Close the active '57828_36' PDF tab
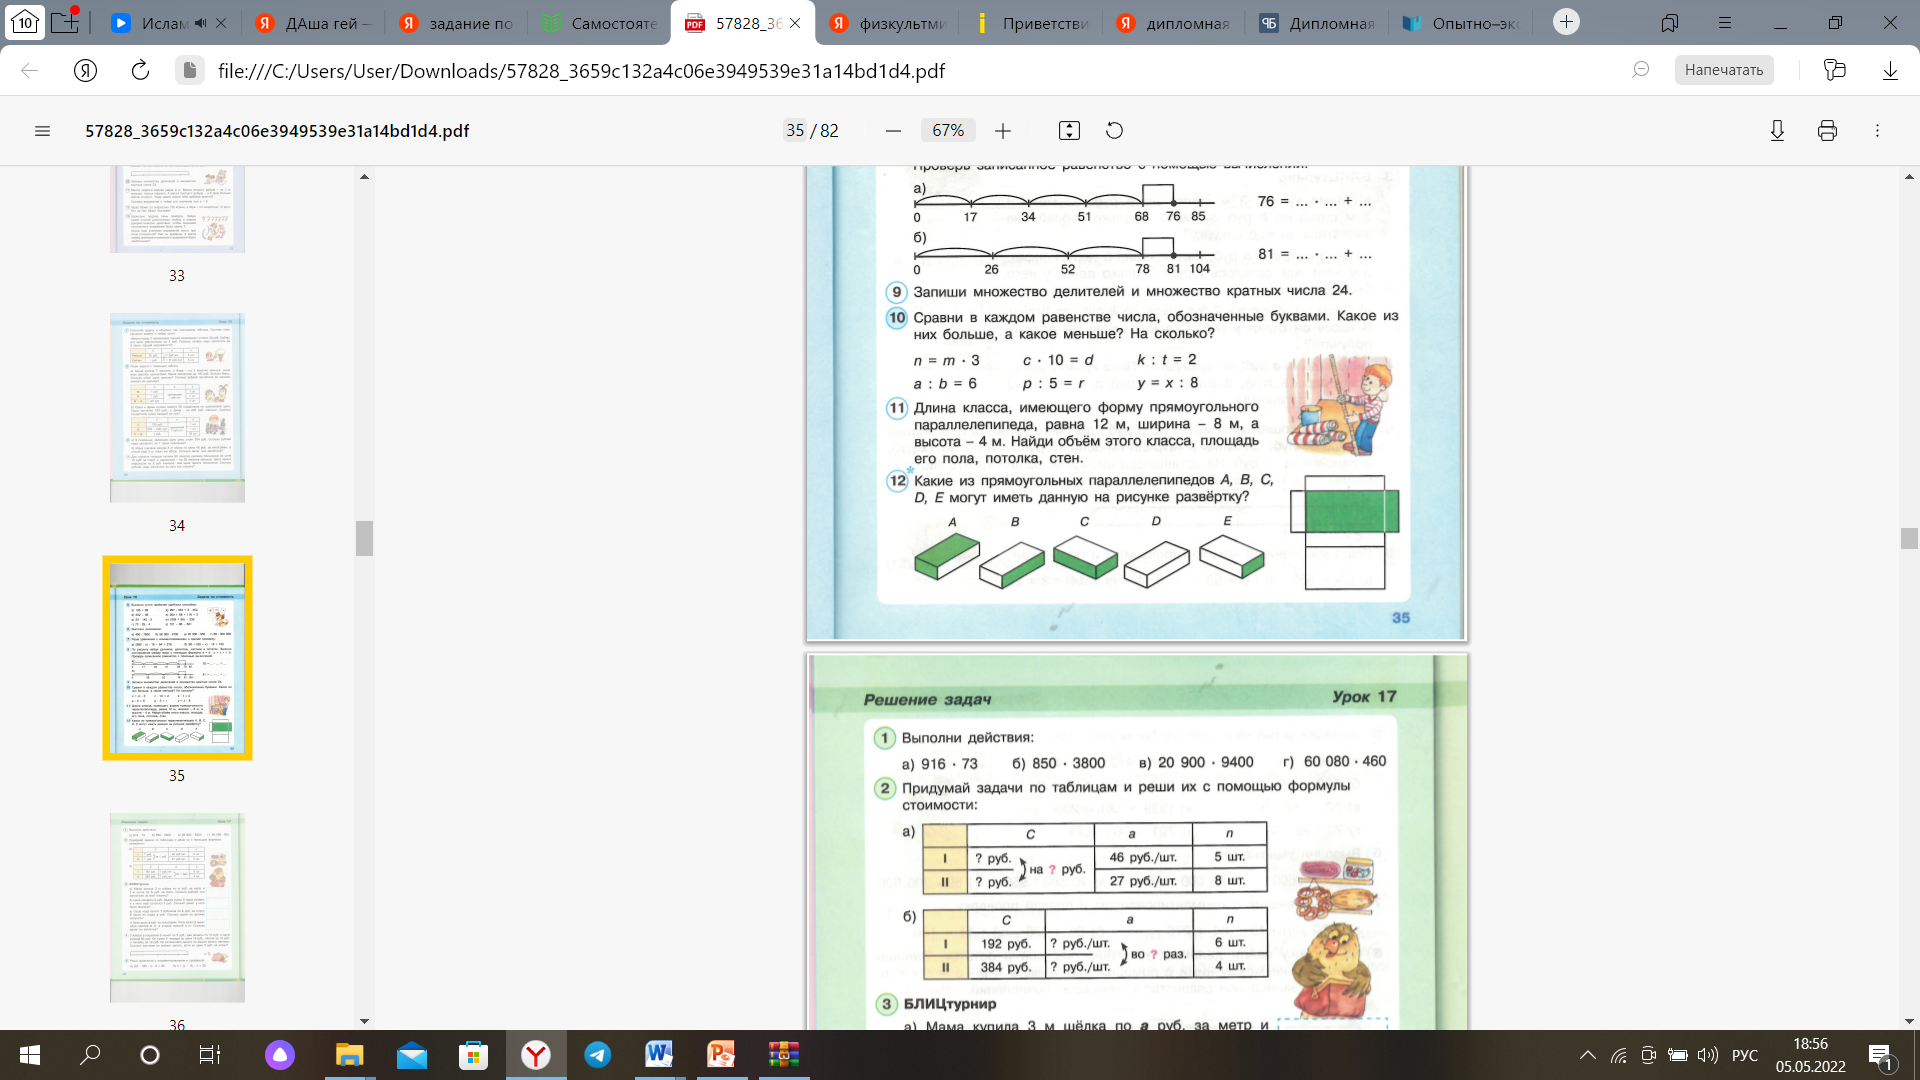The height and width of the screenshot is (1080, 1920). pos(795,23)
